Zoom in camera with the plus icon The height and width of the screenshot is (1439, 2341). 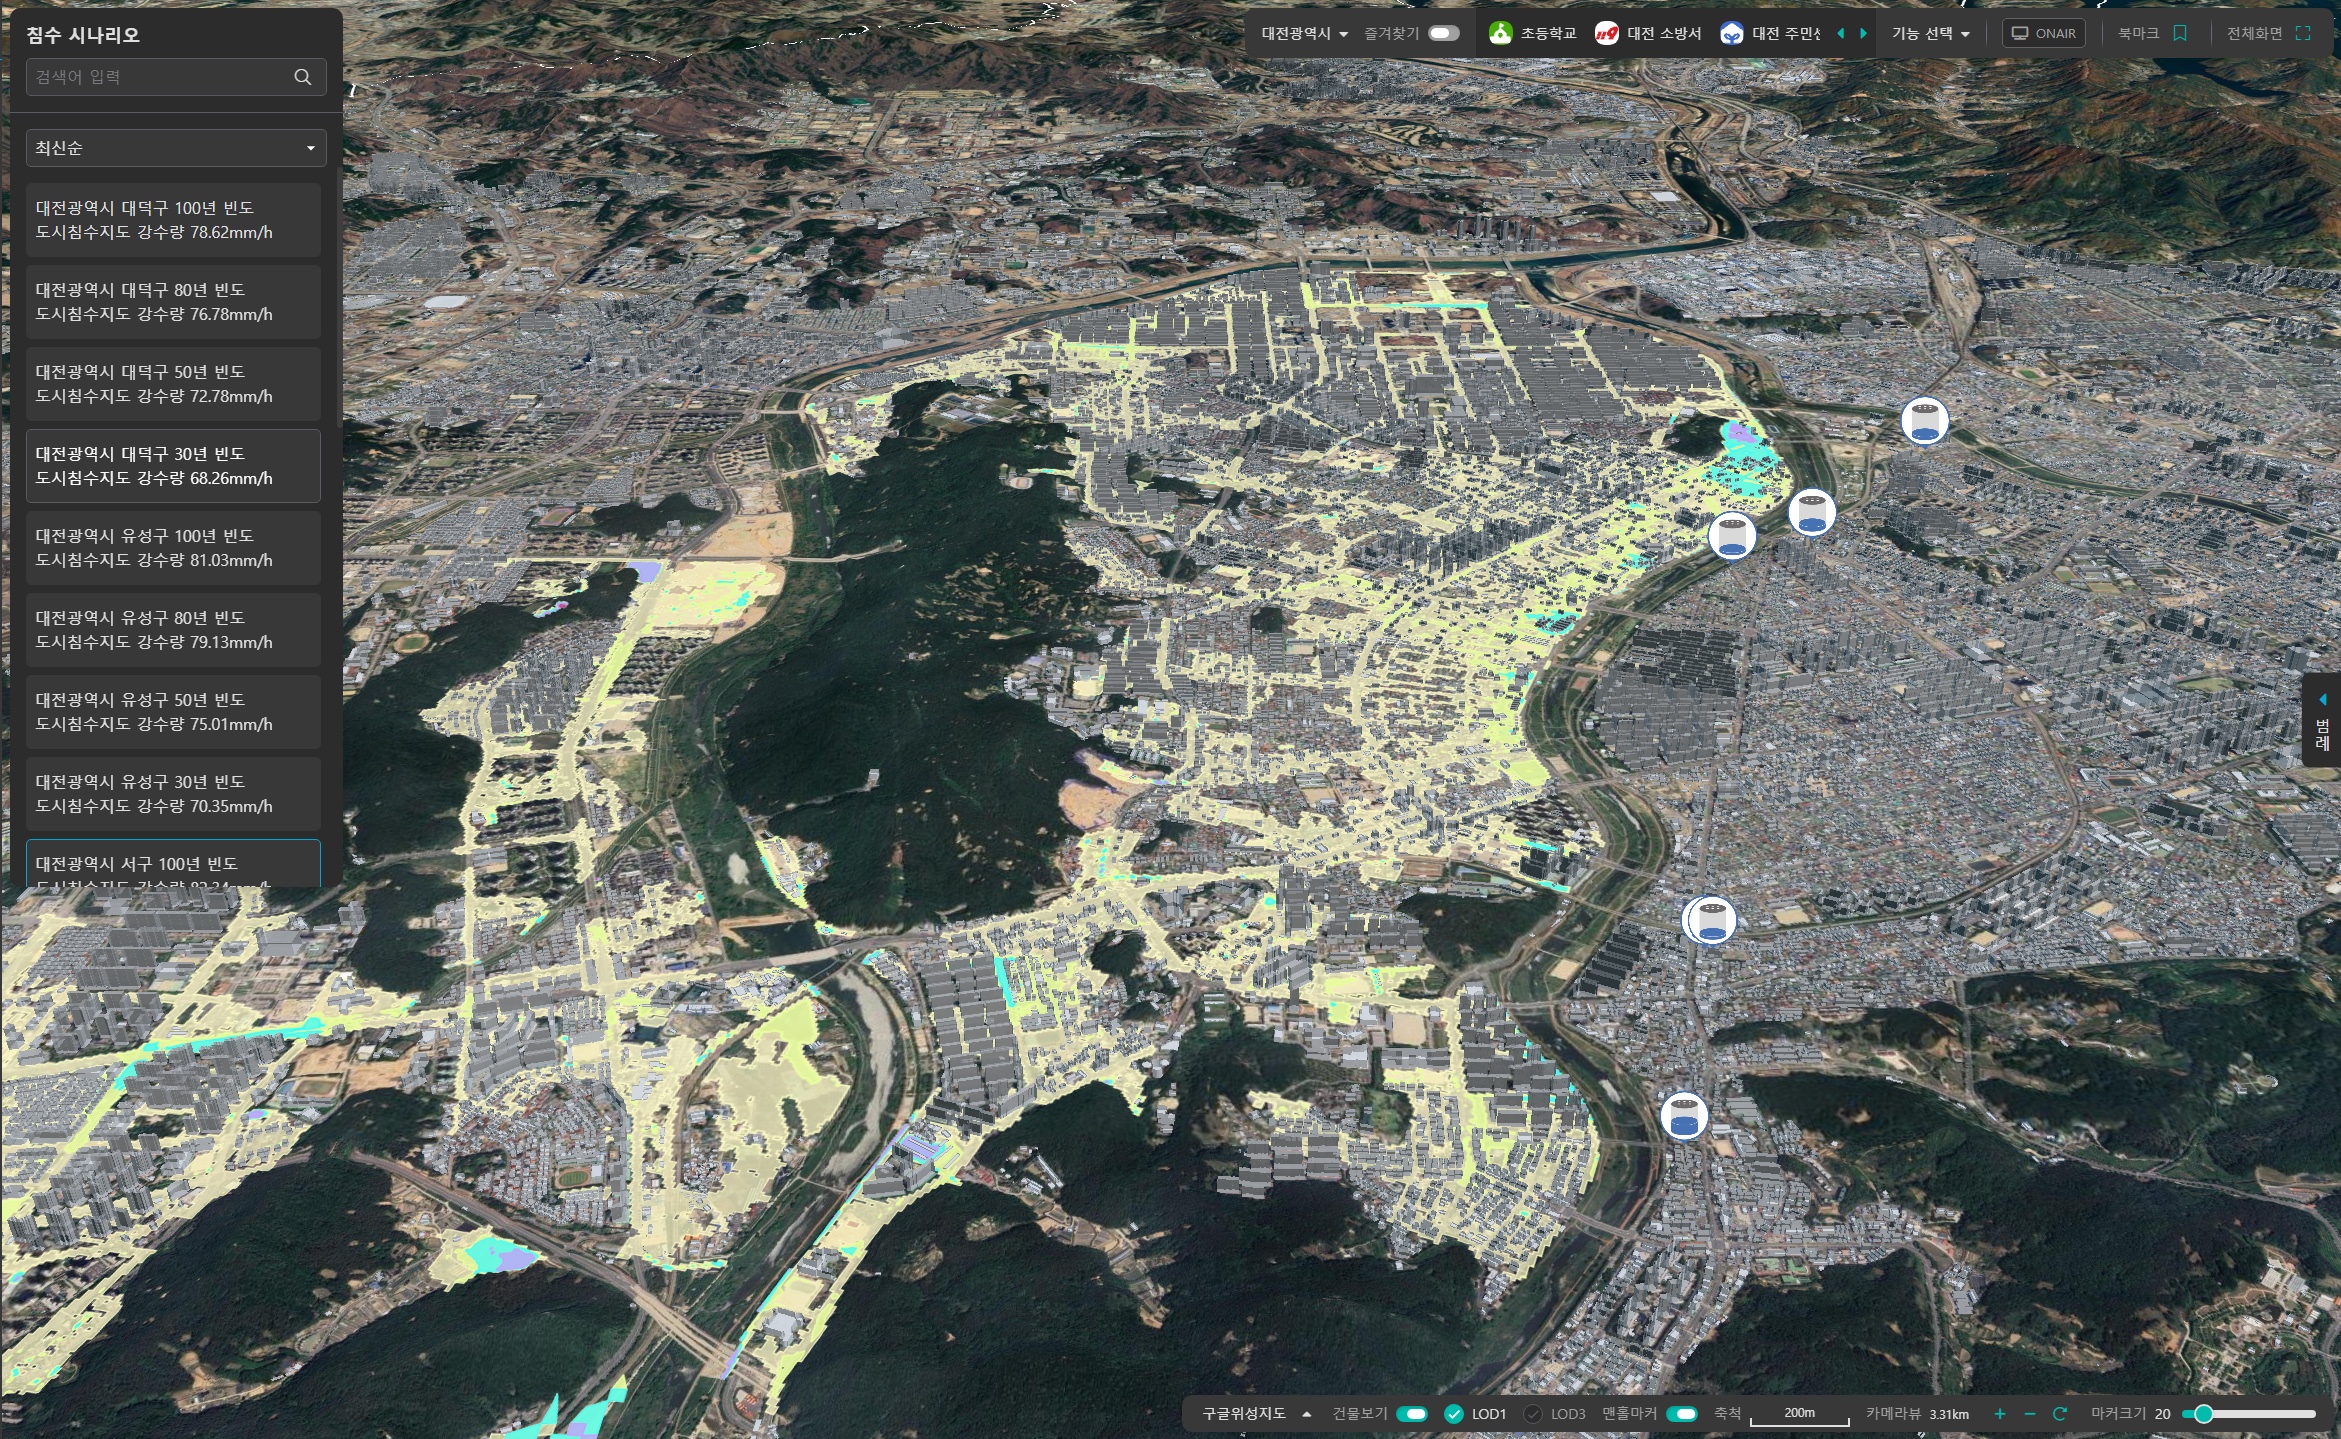point(2000,1413)
